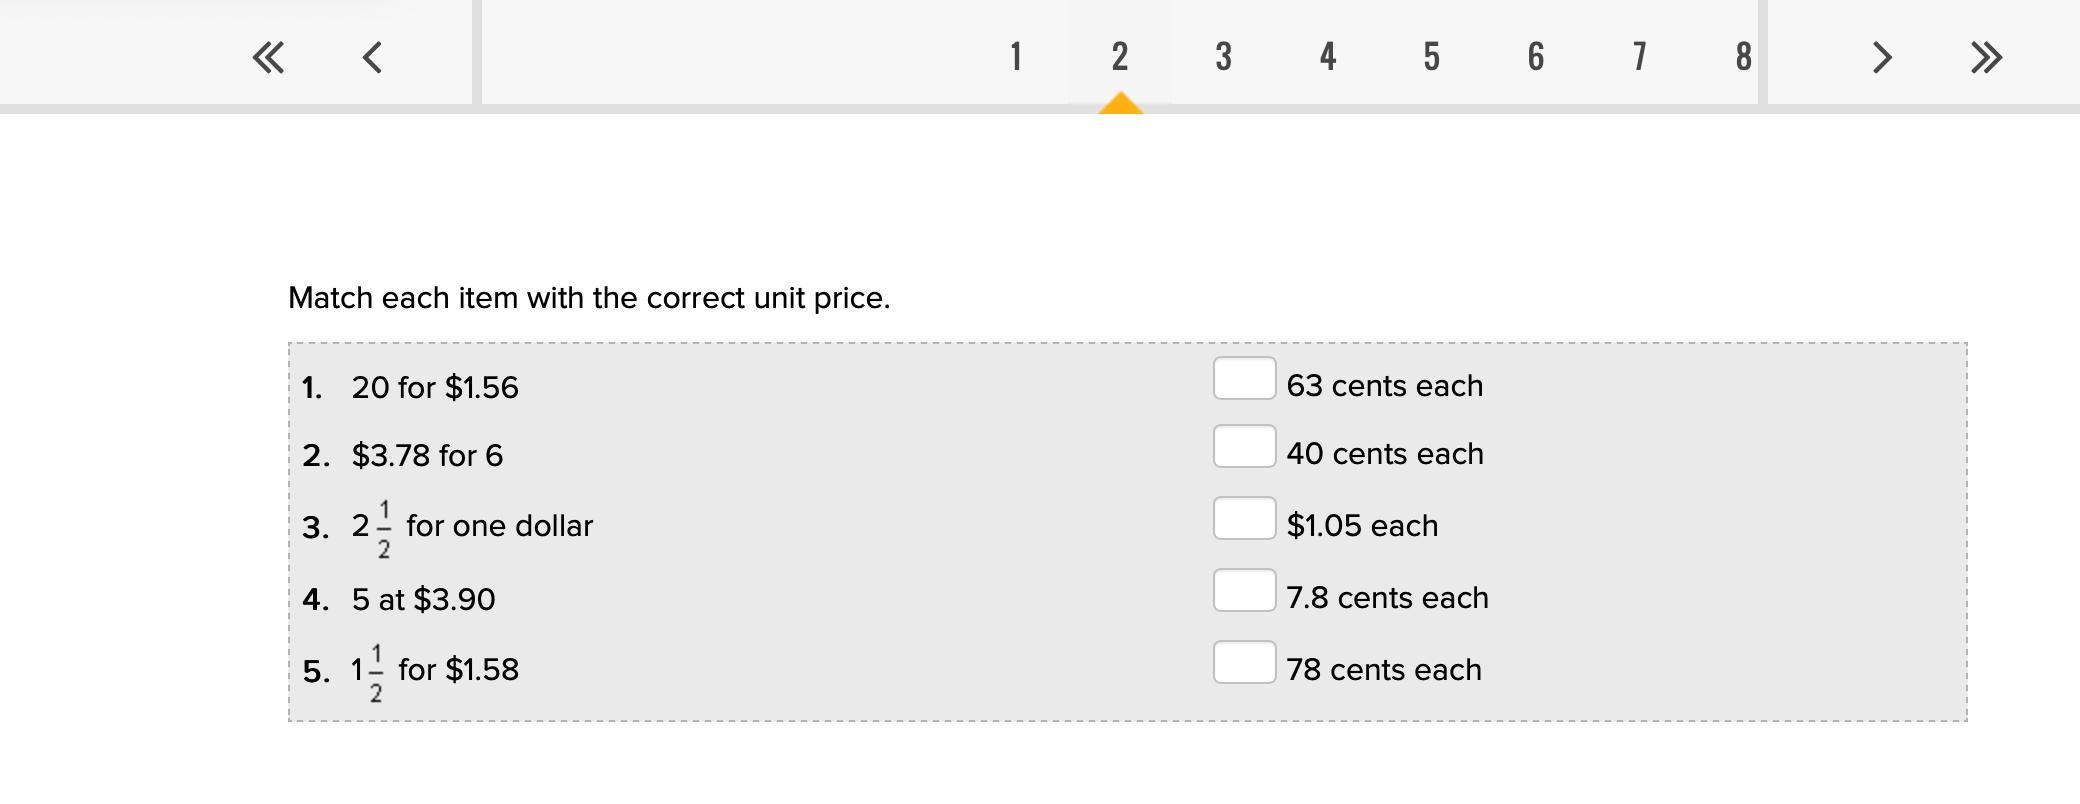The height and width of the screenshot is (804, 2080).
Task: Jump to the last question with double-right arrows
Action: (1986, 57)
